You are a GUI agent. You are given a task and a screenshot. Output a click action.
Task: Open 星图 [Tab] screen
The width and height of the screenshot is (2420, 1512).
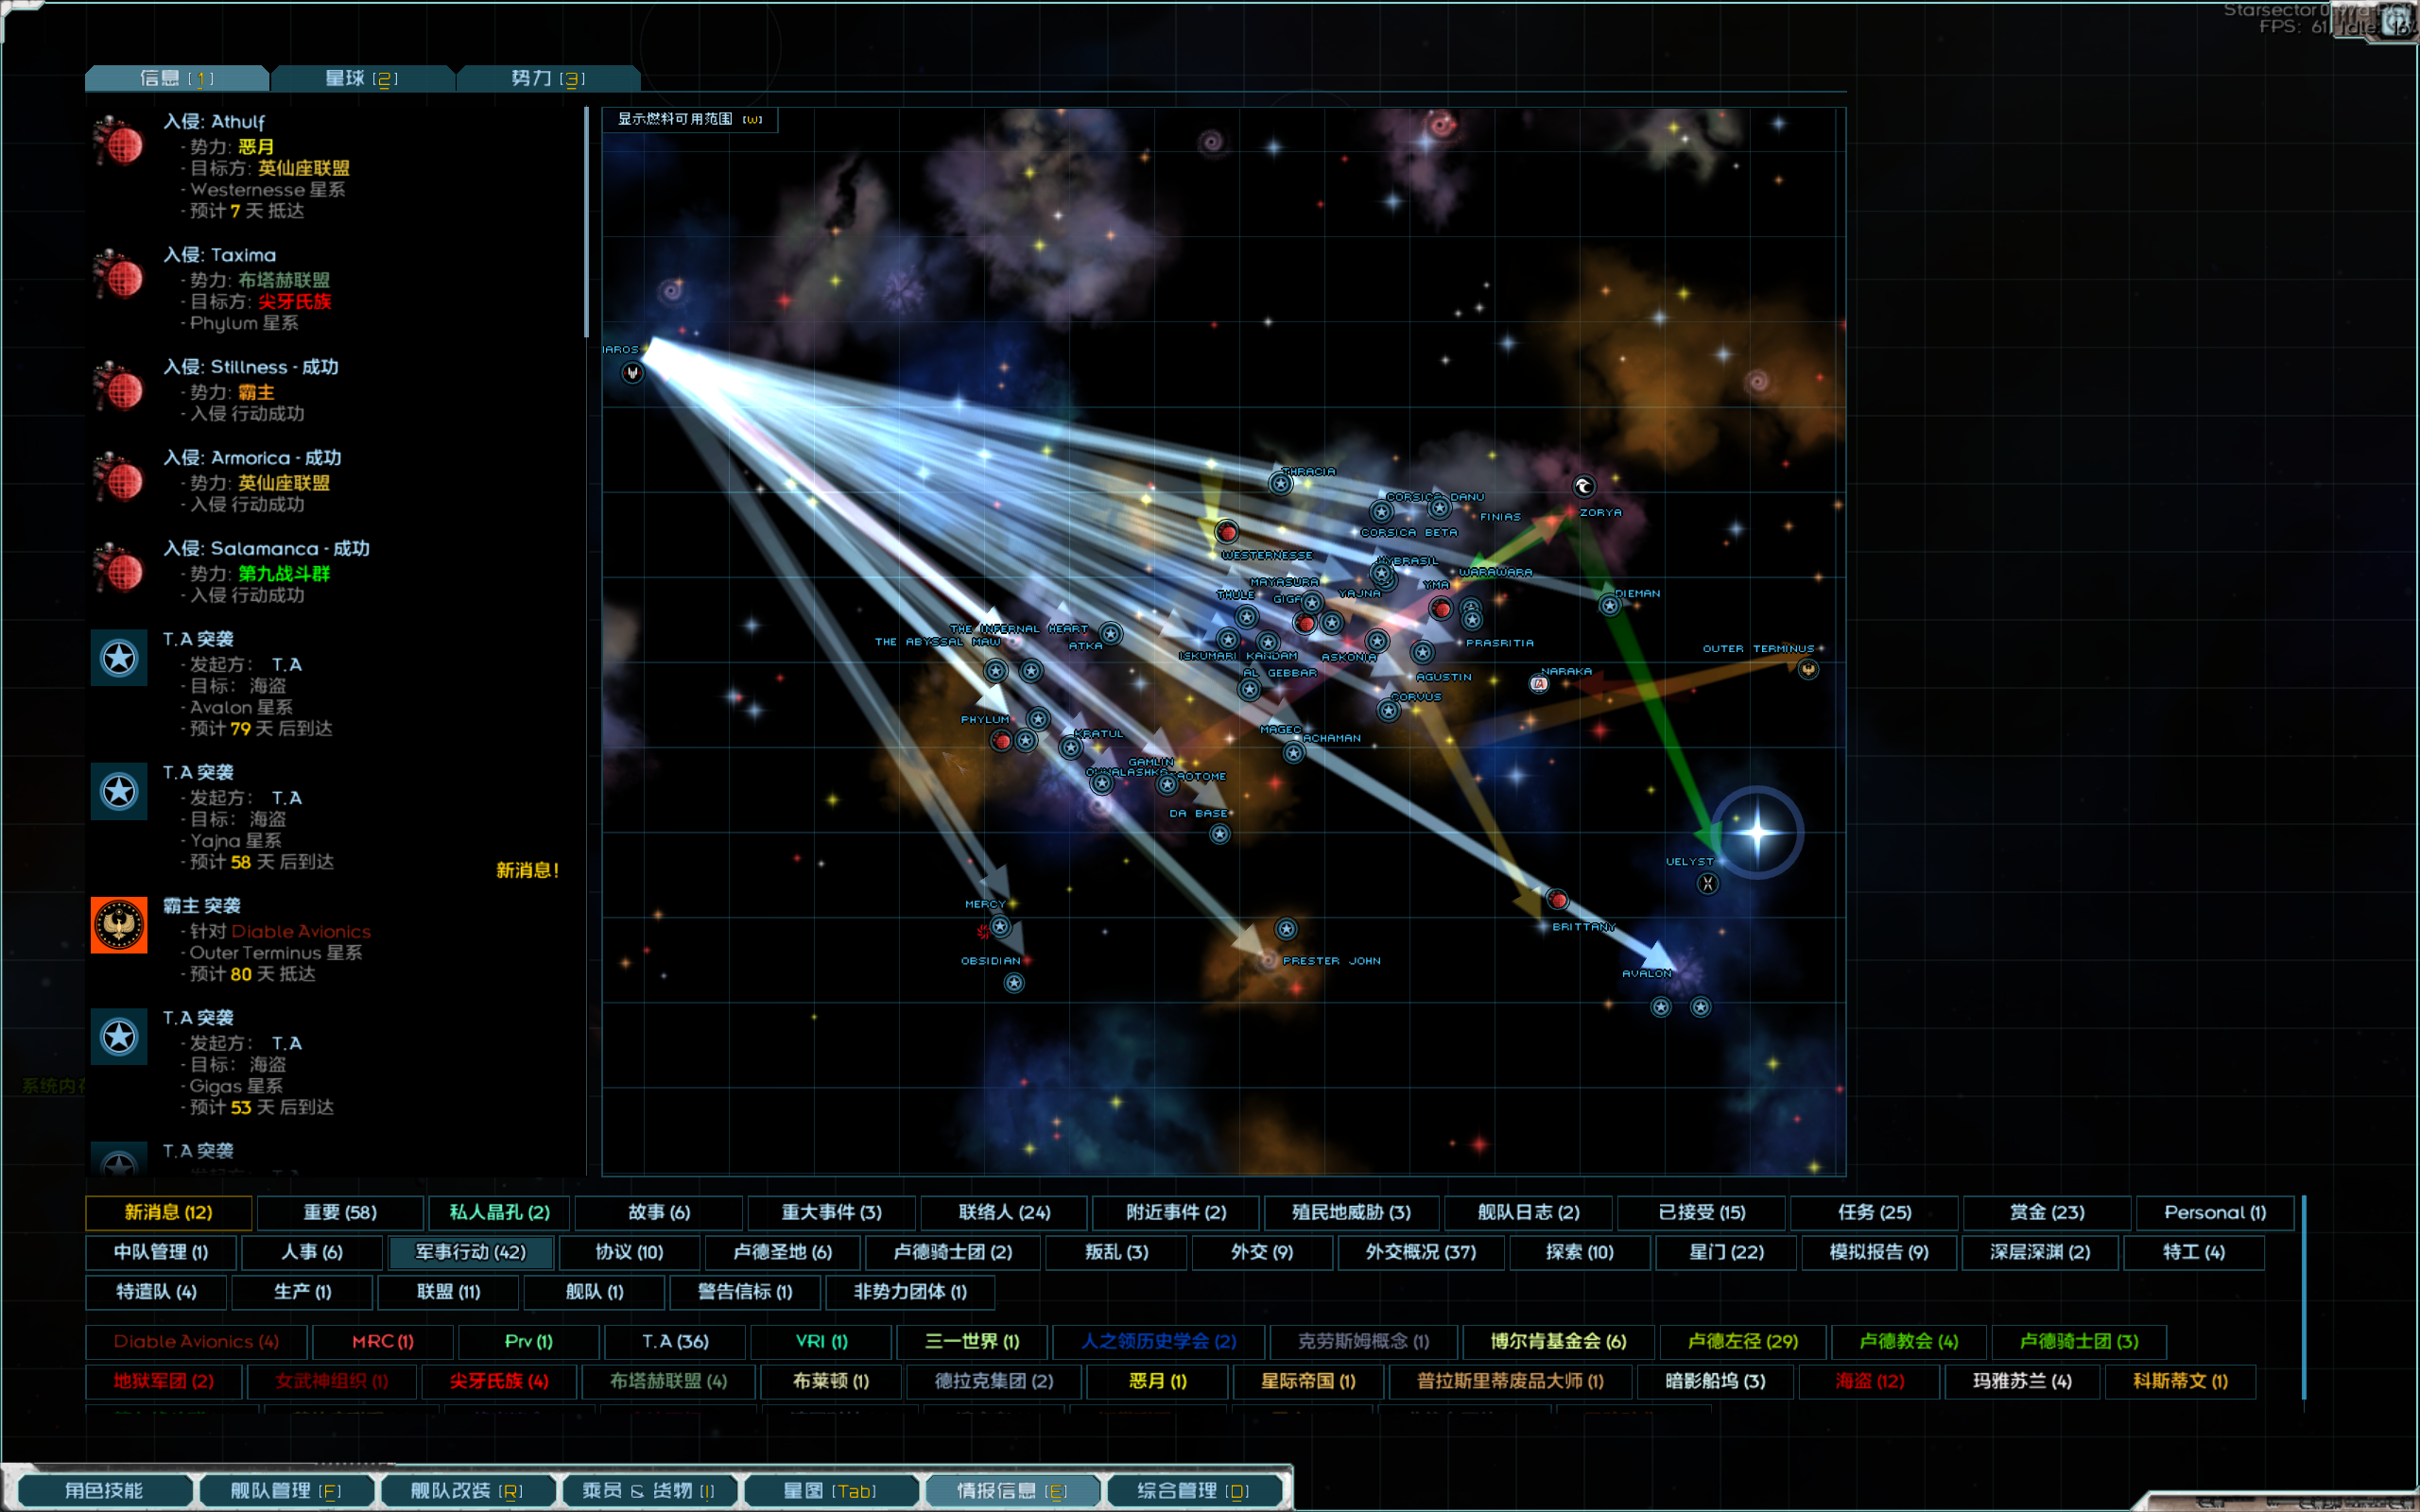[x=830, y=1490]
